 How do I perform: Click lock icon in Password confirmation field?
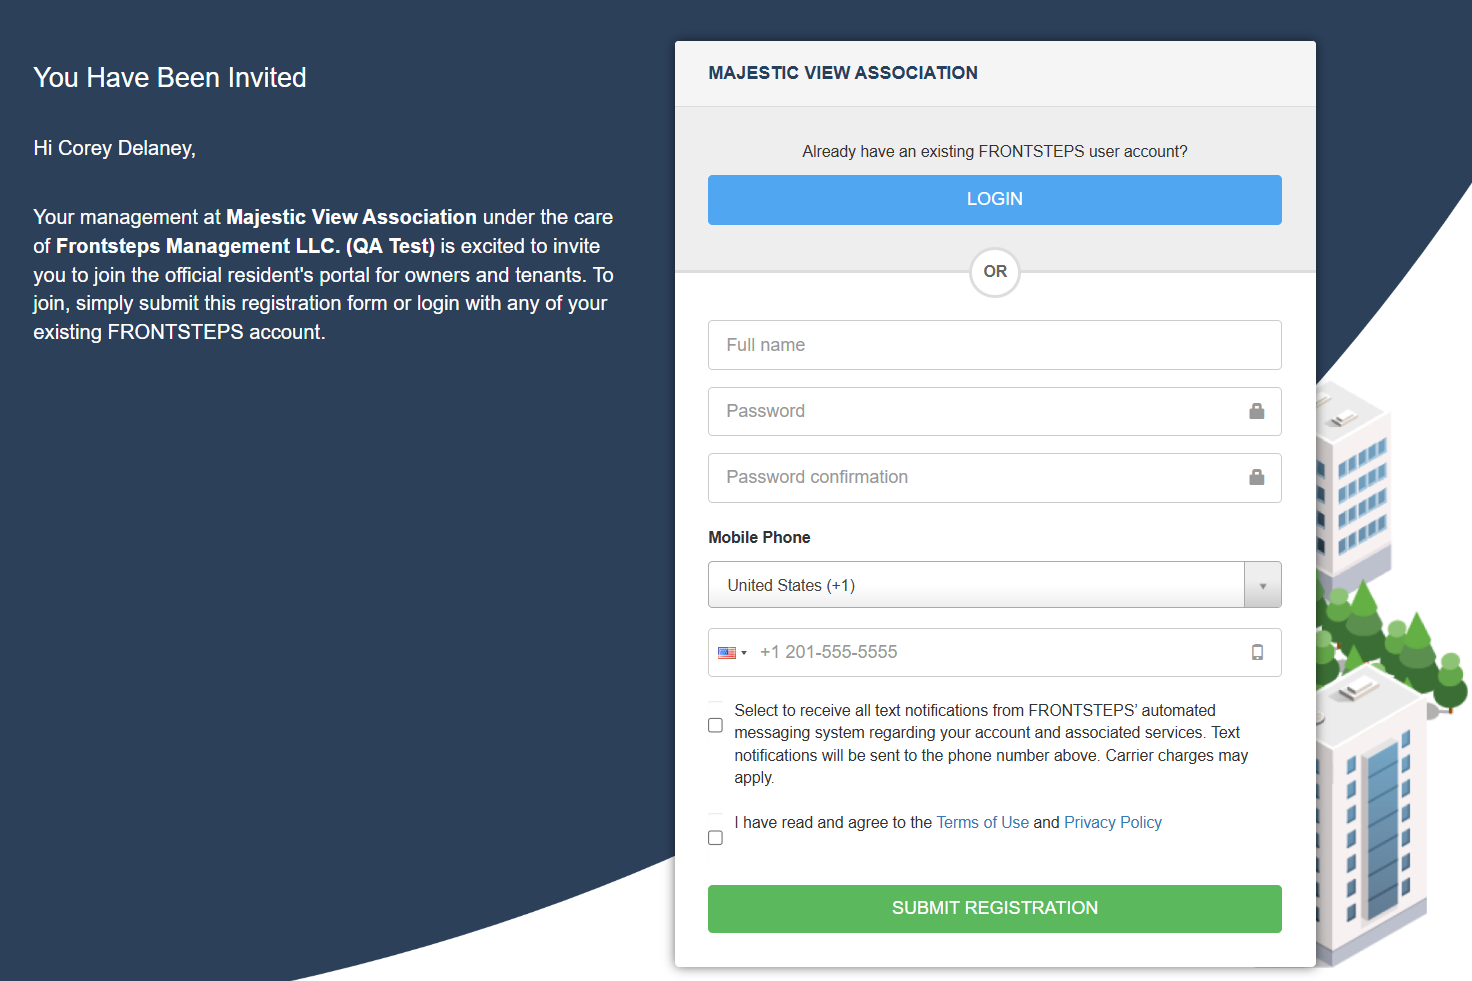(x=1257, y=477)
